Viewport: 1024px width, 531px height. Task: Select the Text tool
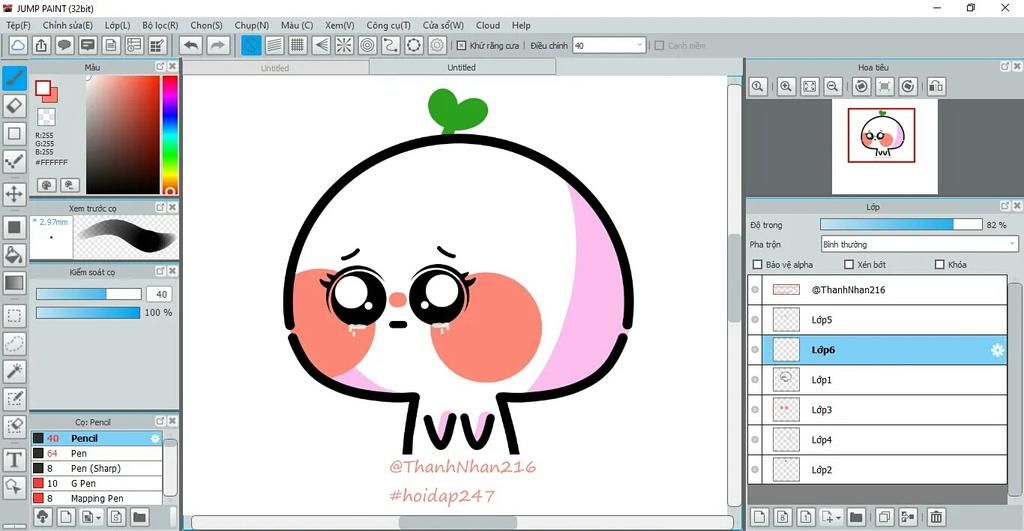click(14, 460)
